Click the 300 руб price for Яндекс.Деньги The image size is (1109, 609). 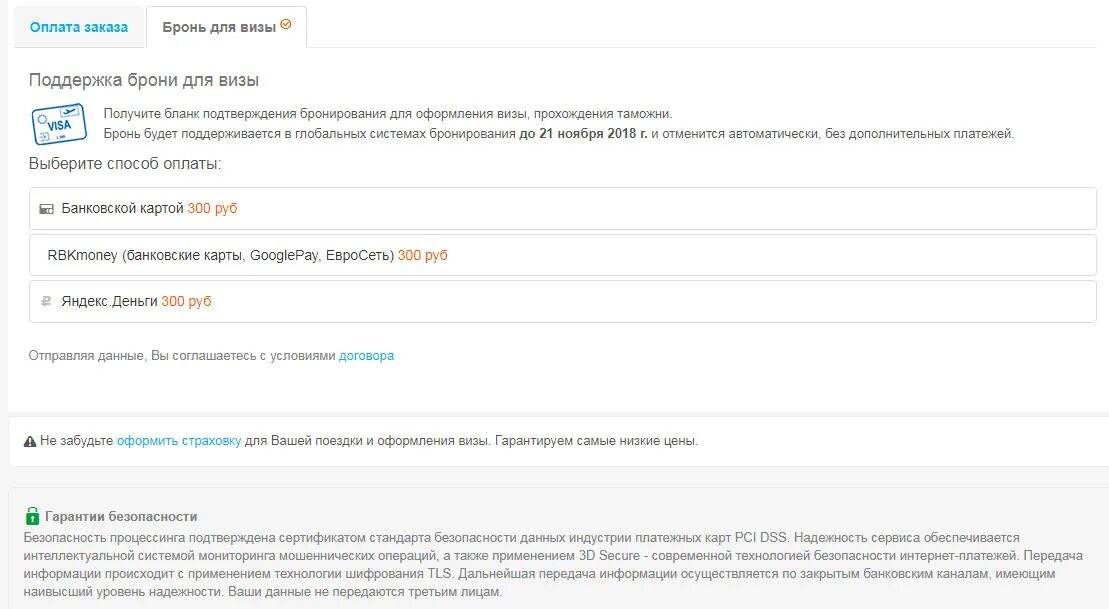(x=186, y=301)
